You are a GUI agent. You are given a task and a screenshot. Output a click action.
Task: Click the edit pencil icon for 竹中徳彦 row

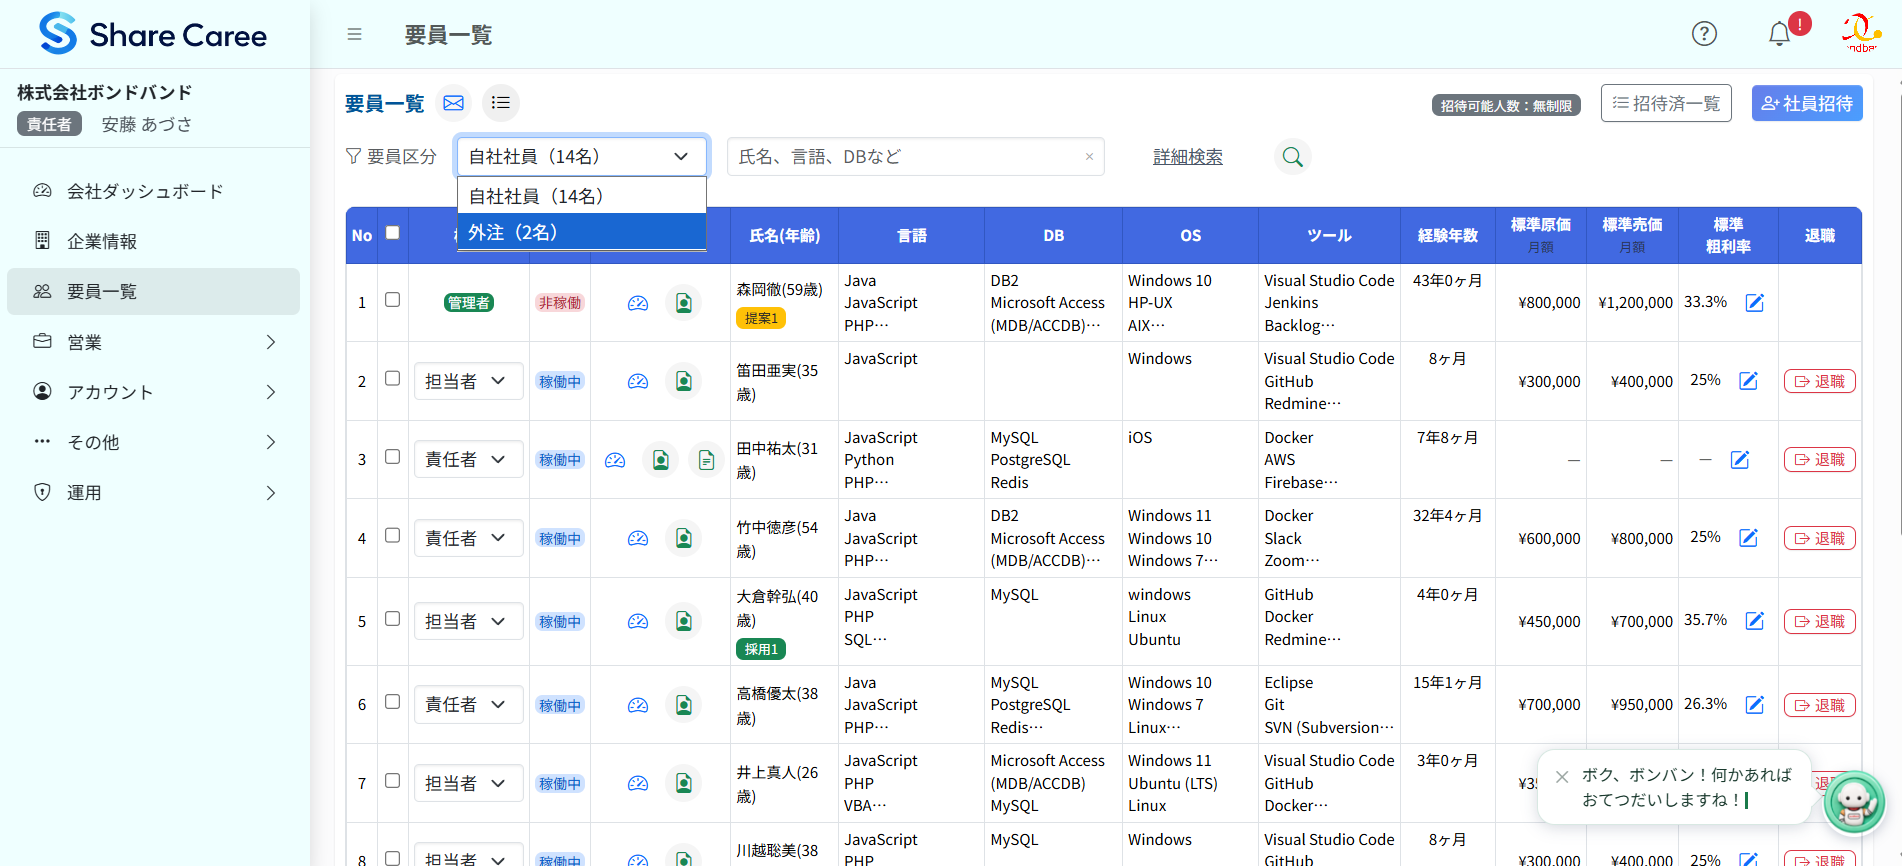click(x=1749, y=538)
